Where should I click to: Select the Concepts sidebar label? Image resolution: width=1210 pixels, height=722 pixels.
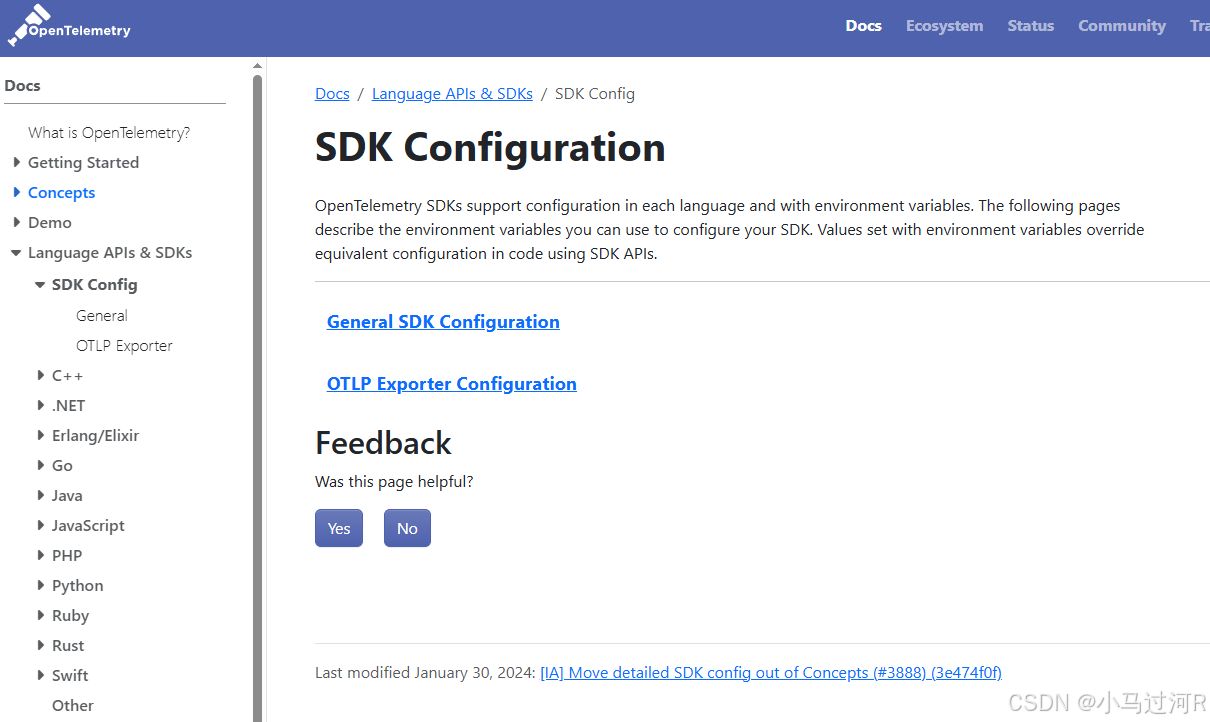(x=62, y=193)
